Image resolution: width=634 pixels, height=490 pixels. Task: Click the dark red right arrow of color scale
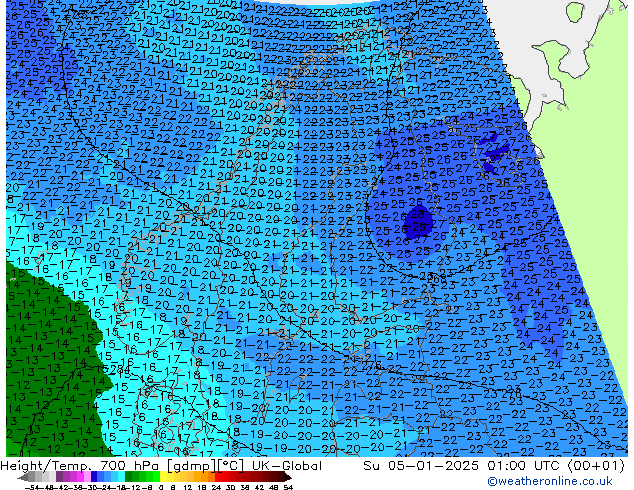point(287,477)
